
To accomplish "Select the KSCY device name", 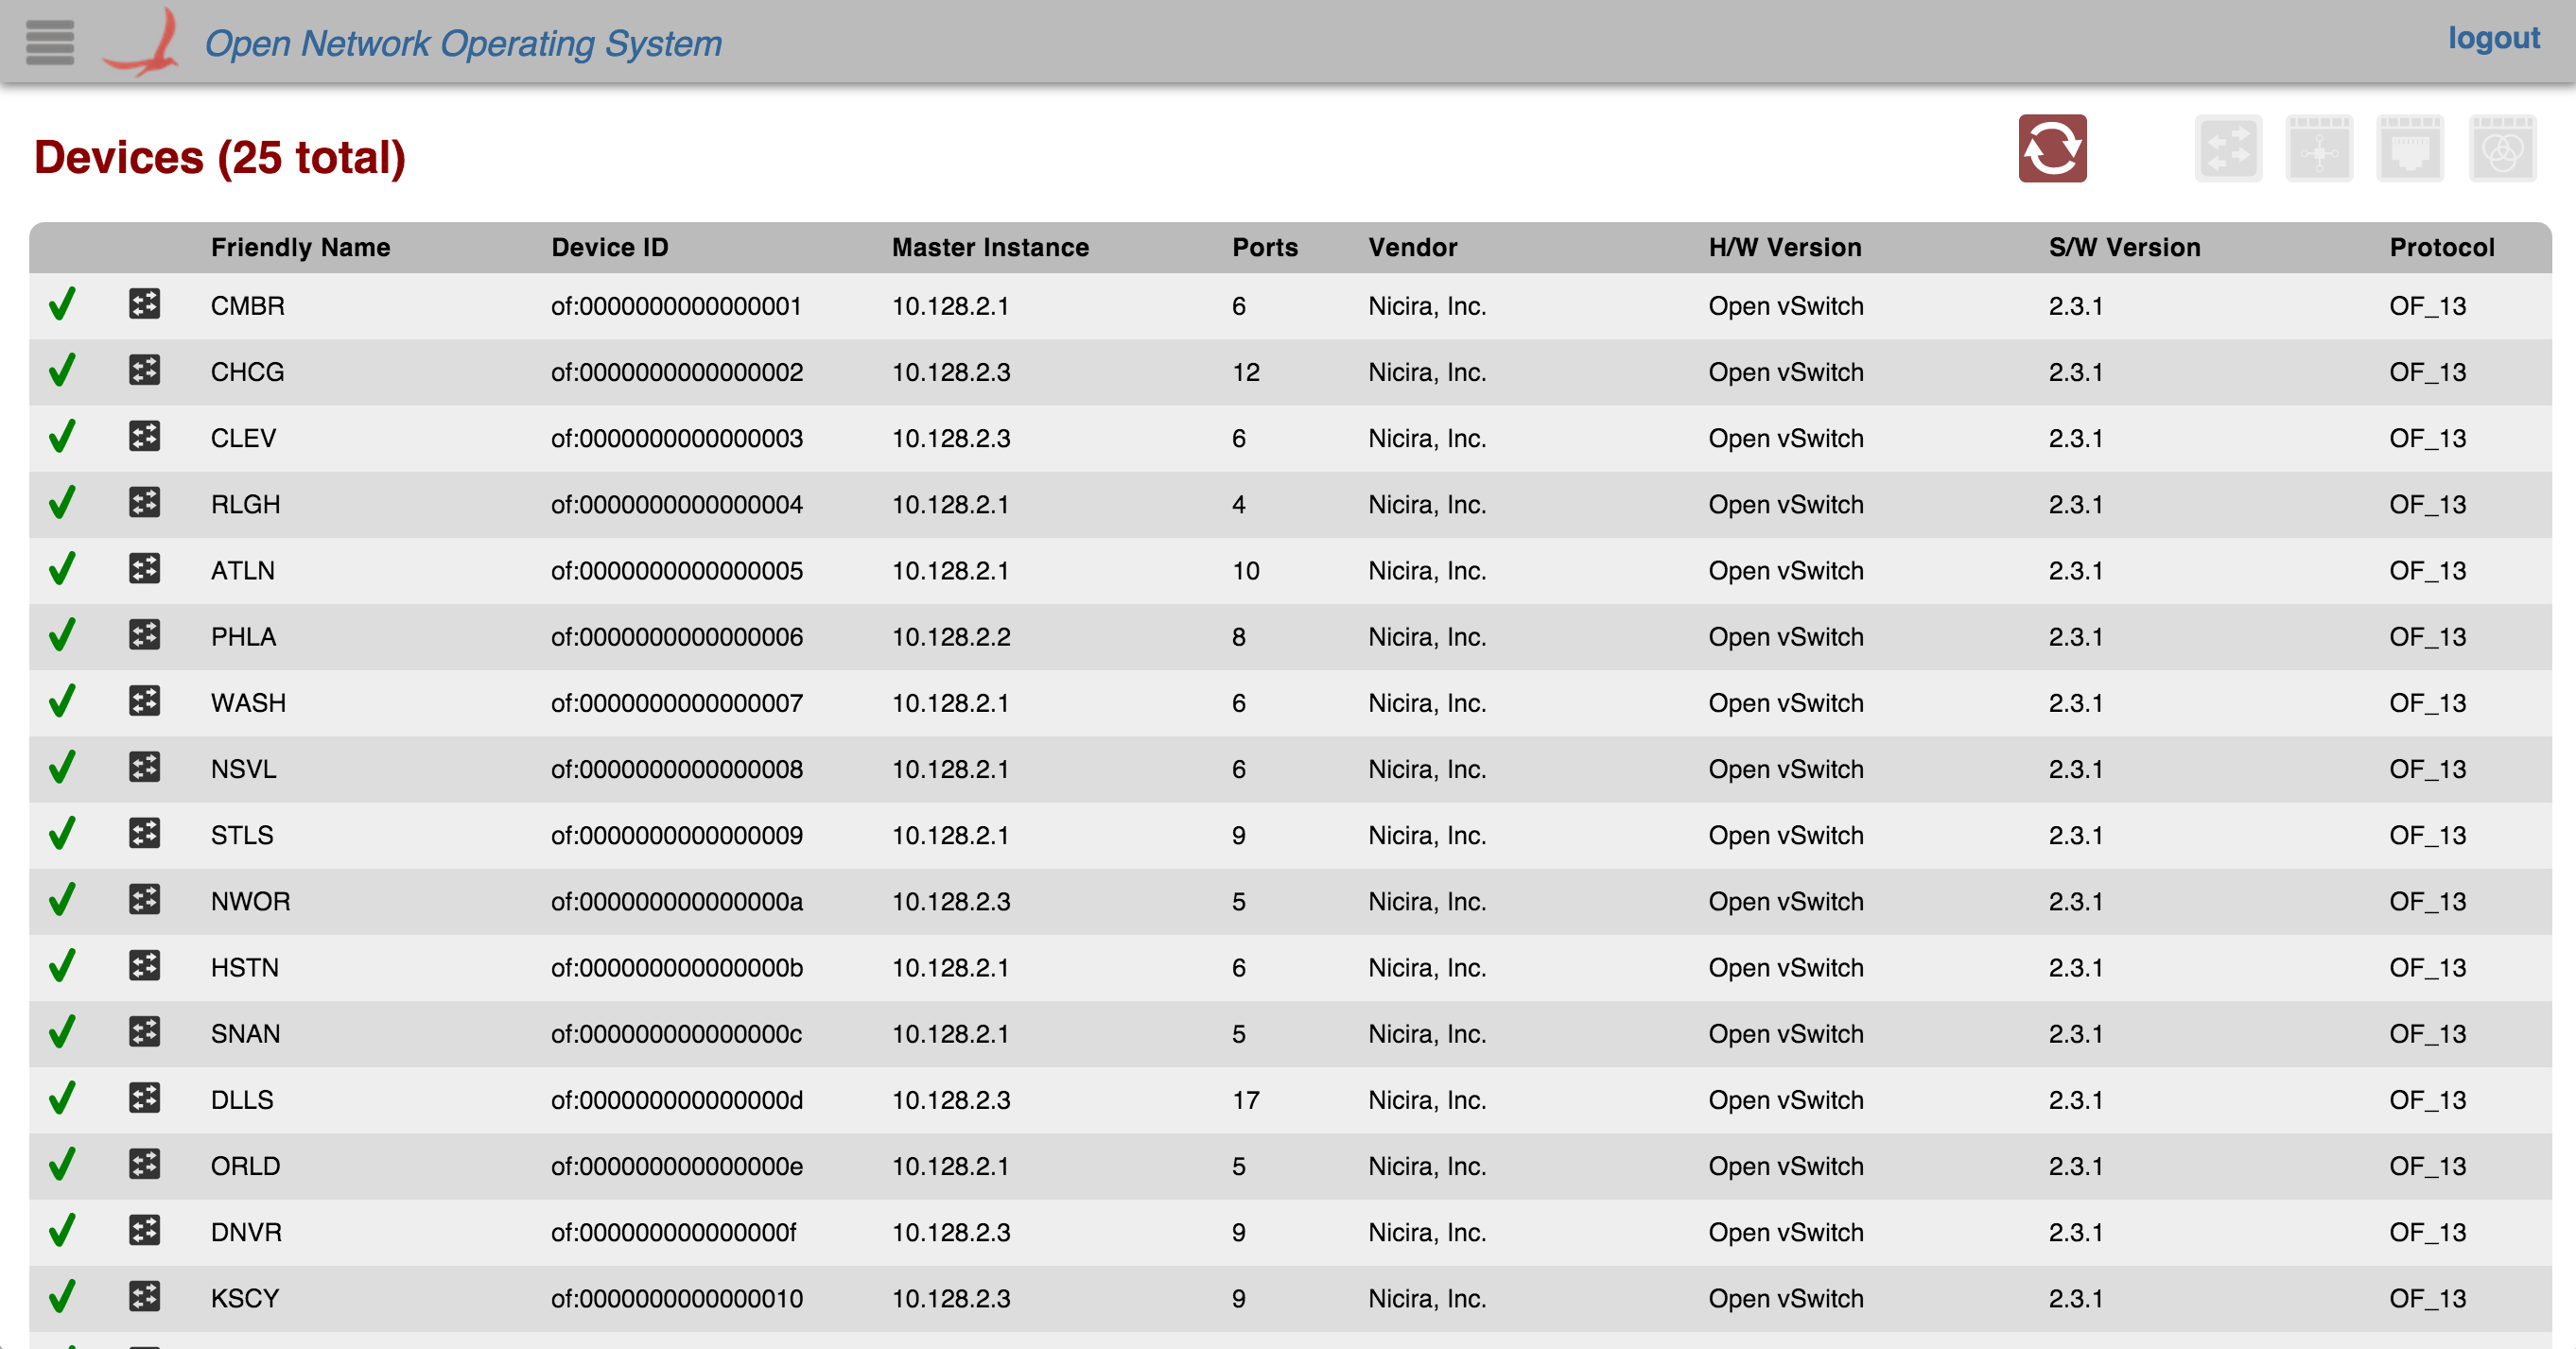I will 244,1298.
